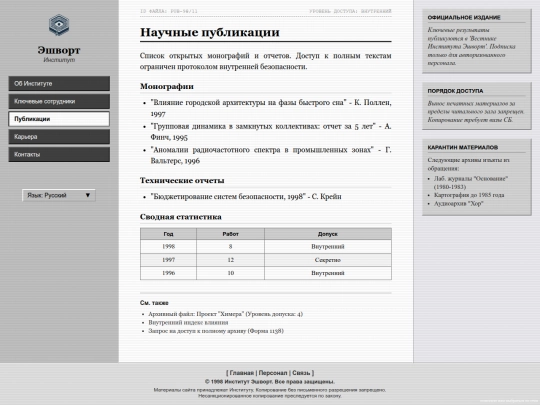
Task: Open the Язык: Русский language dropdown
Action: click(x=59, y=195)
